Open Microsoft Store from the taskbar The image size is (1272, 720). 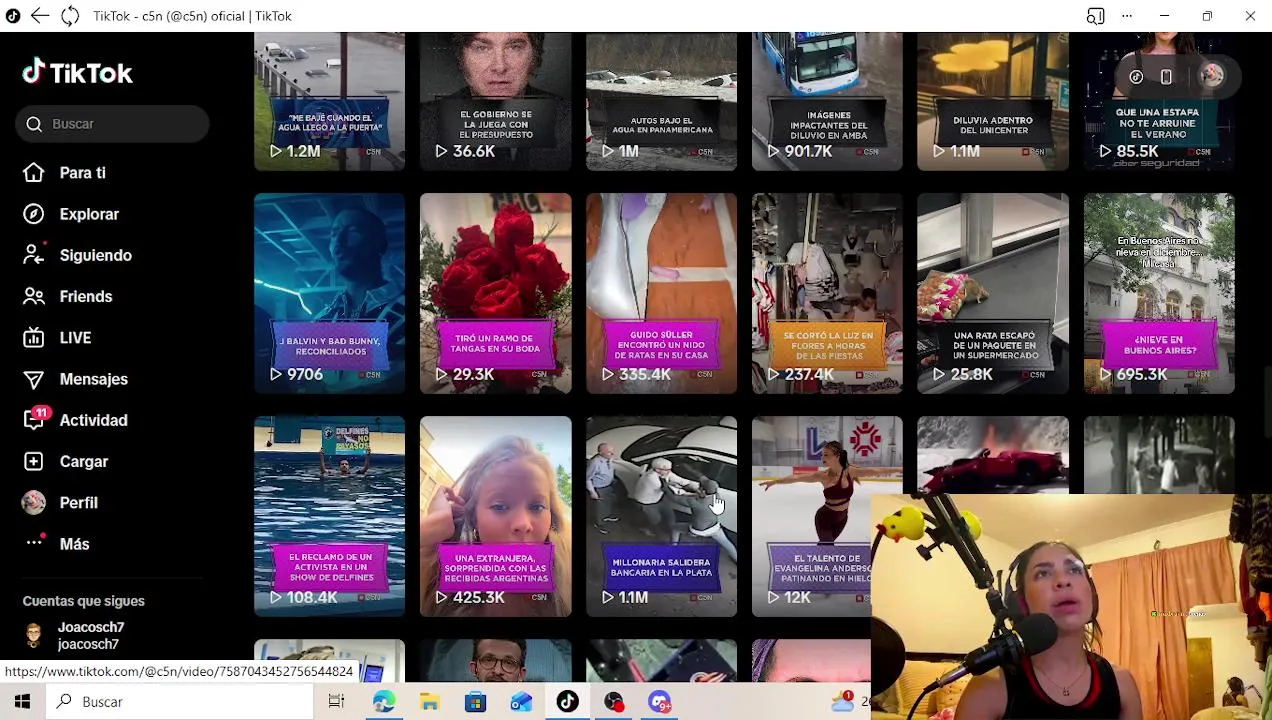[x=475, y=702]
